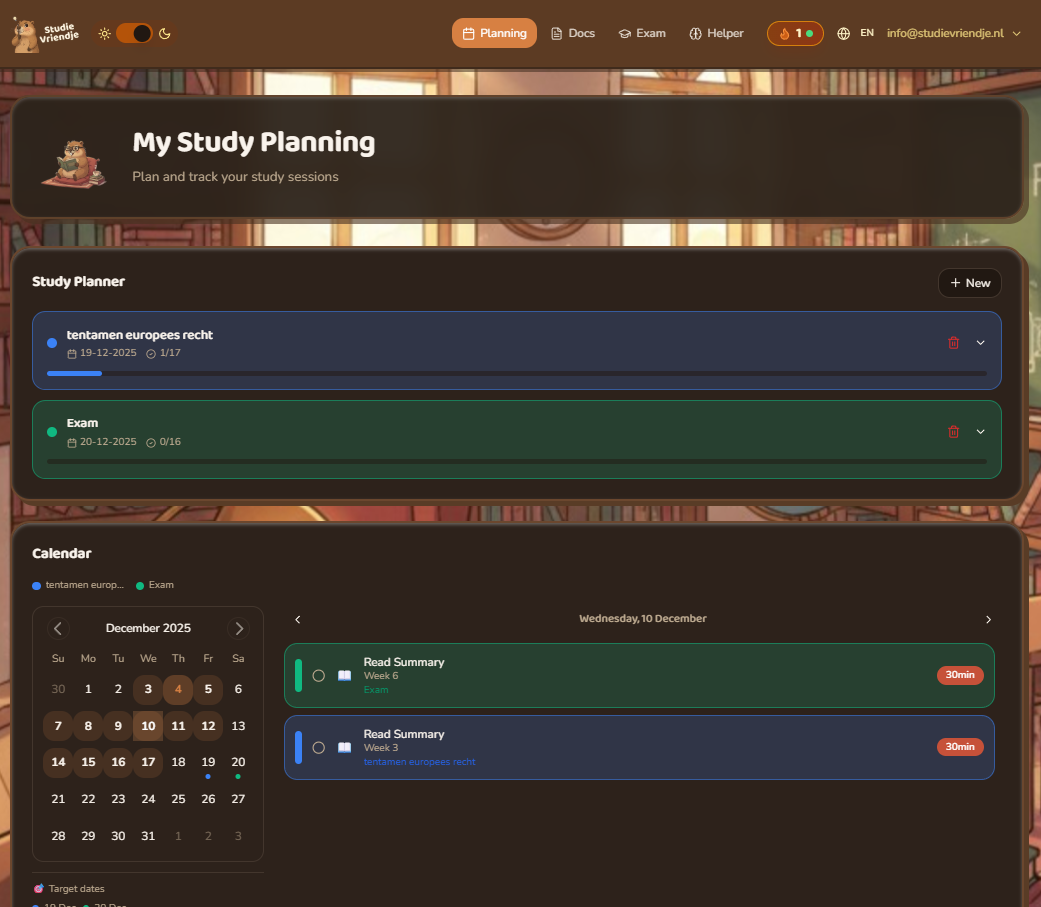Viewport: 1041px width, 907px height.
Task: Click the trash icon for the Exam plan
Action: coord(953,431)
